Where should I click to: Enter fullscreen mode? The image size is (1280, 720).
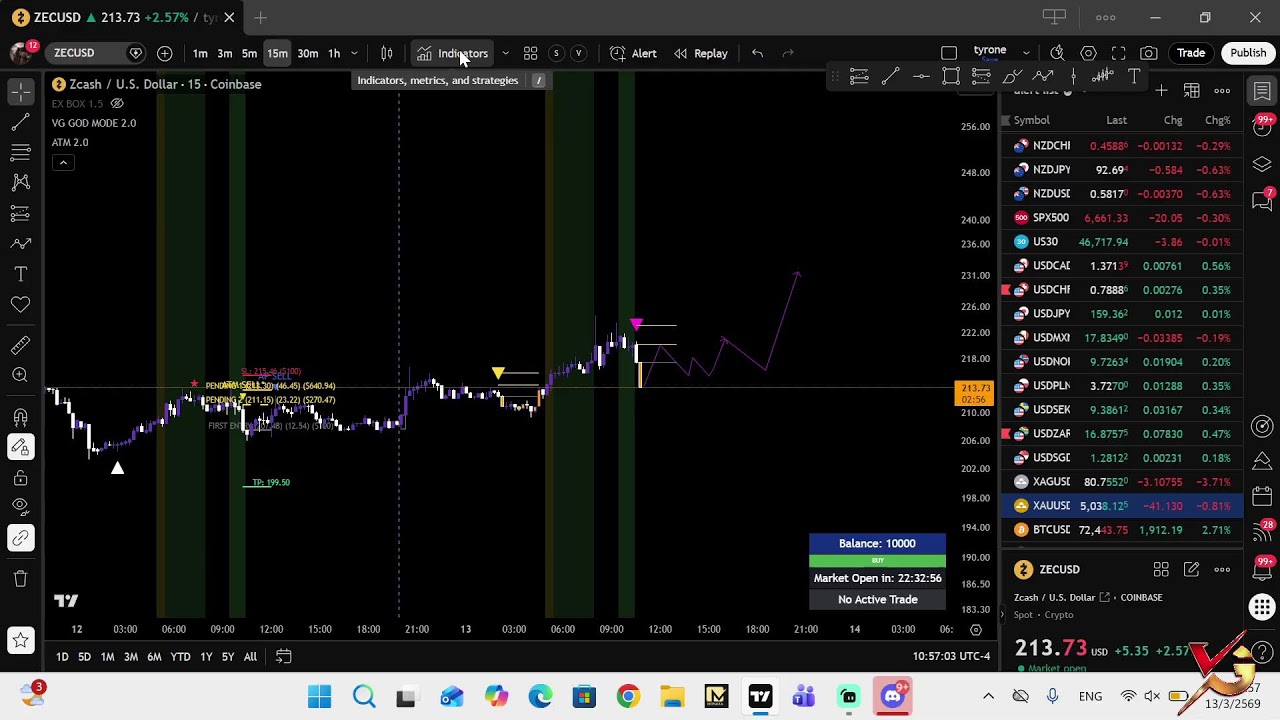click(1119, 53)
